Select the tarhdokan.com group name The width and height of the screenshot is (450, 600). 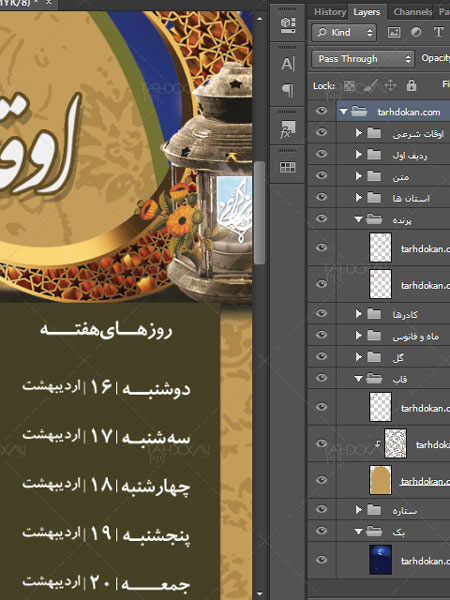(x=409, y=112)
